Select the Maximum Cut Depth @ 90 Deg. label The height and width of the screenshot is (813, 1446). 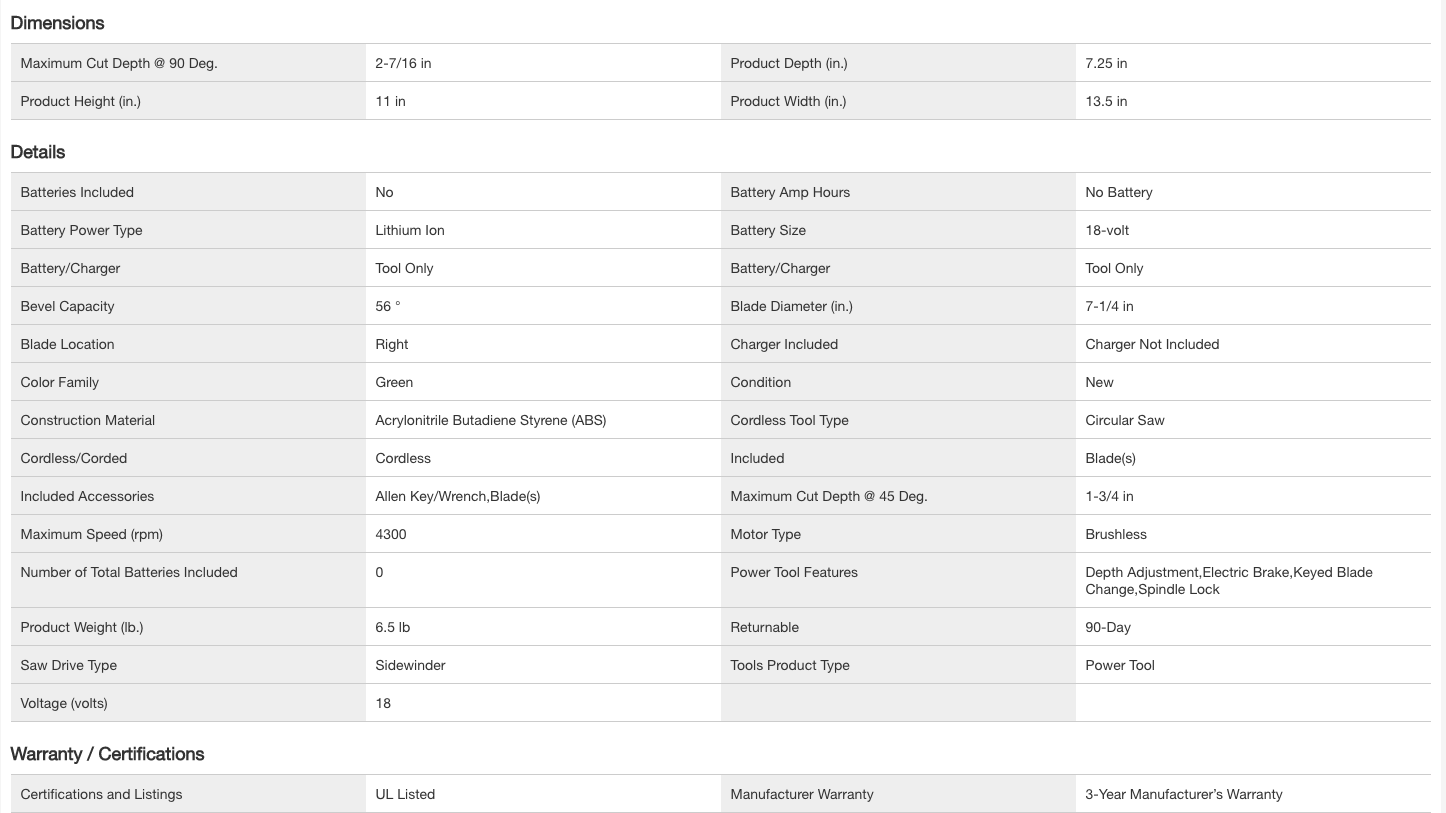coord(119,63)
